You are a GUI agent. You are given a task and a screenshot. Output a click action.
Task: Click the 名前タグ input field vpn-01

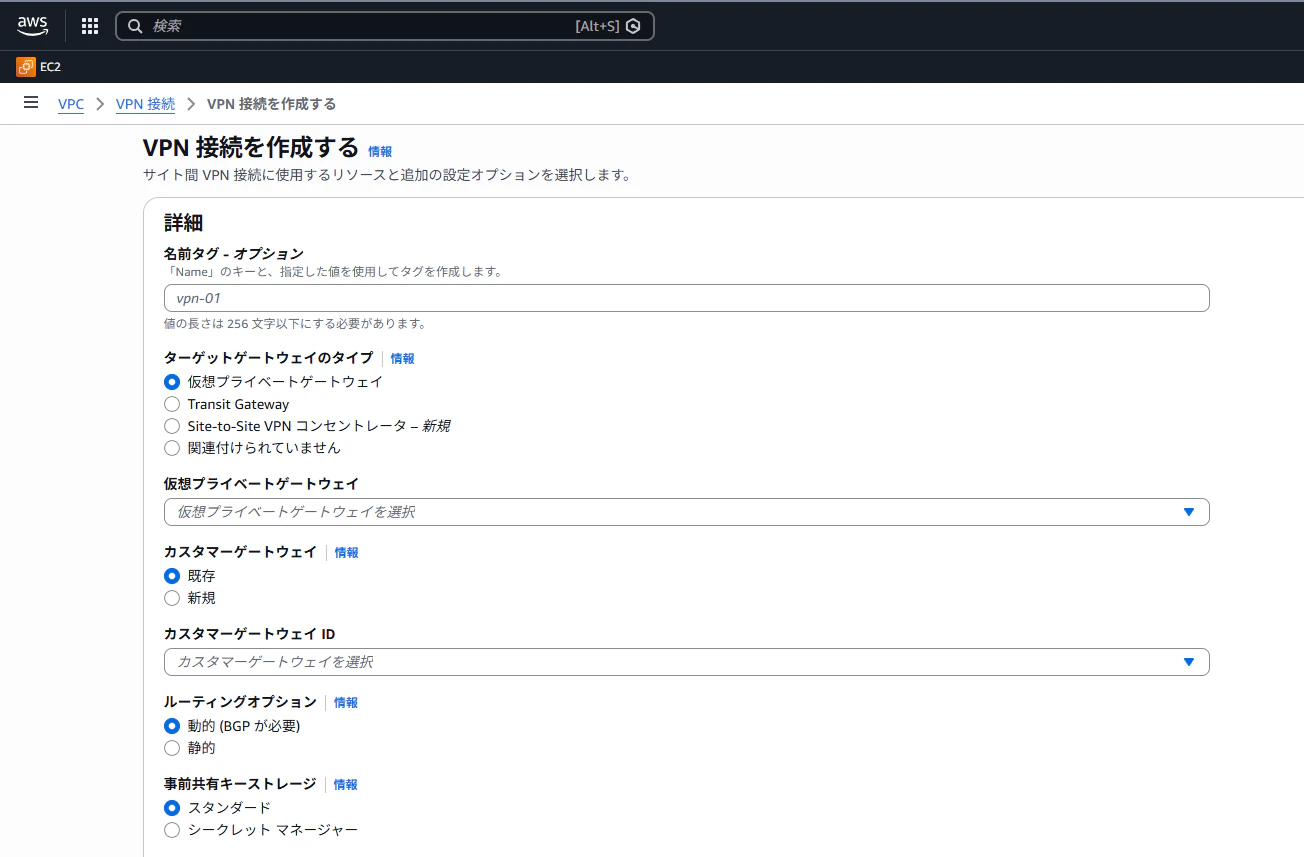tap(686, 298)
